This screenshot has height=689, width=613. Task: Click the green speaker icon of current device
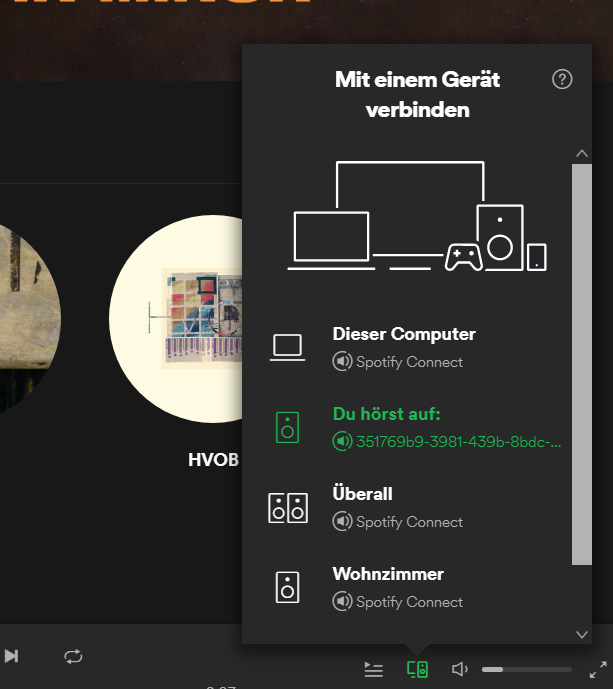pyautogui.click(x=287, y=427)
